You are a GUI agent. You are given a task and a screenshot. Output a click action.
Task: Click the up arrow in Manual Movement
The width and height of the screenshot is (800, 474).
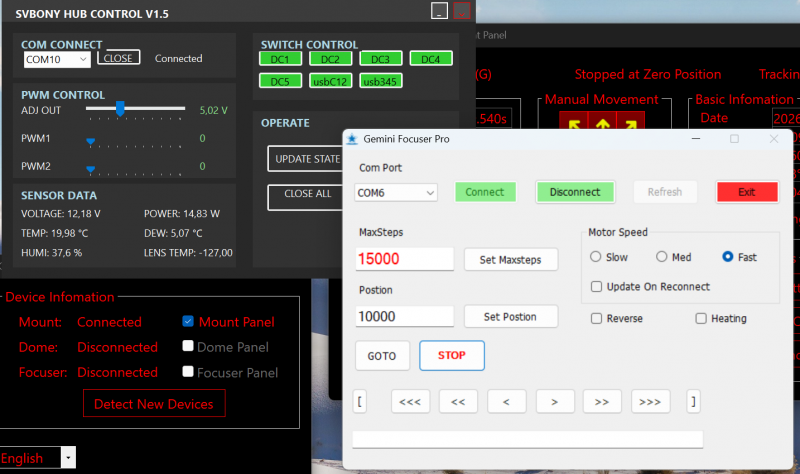[x=603, y=122]
